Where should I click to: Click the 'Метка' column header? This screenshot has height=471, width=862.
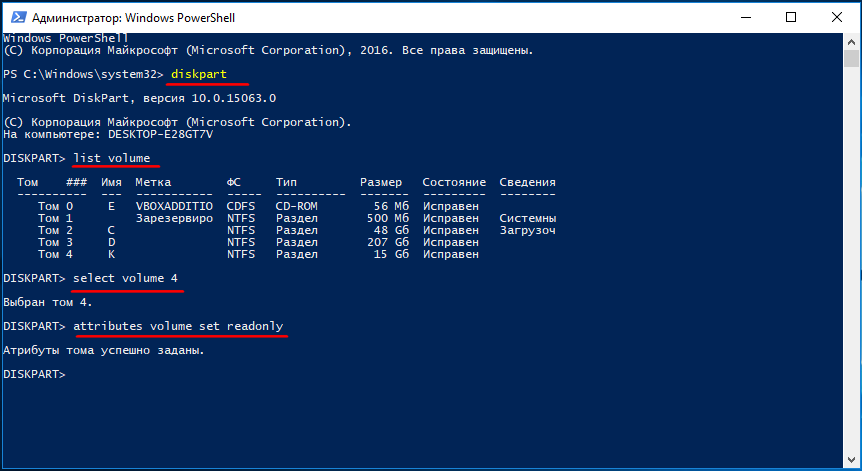(x=153, y=182)
